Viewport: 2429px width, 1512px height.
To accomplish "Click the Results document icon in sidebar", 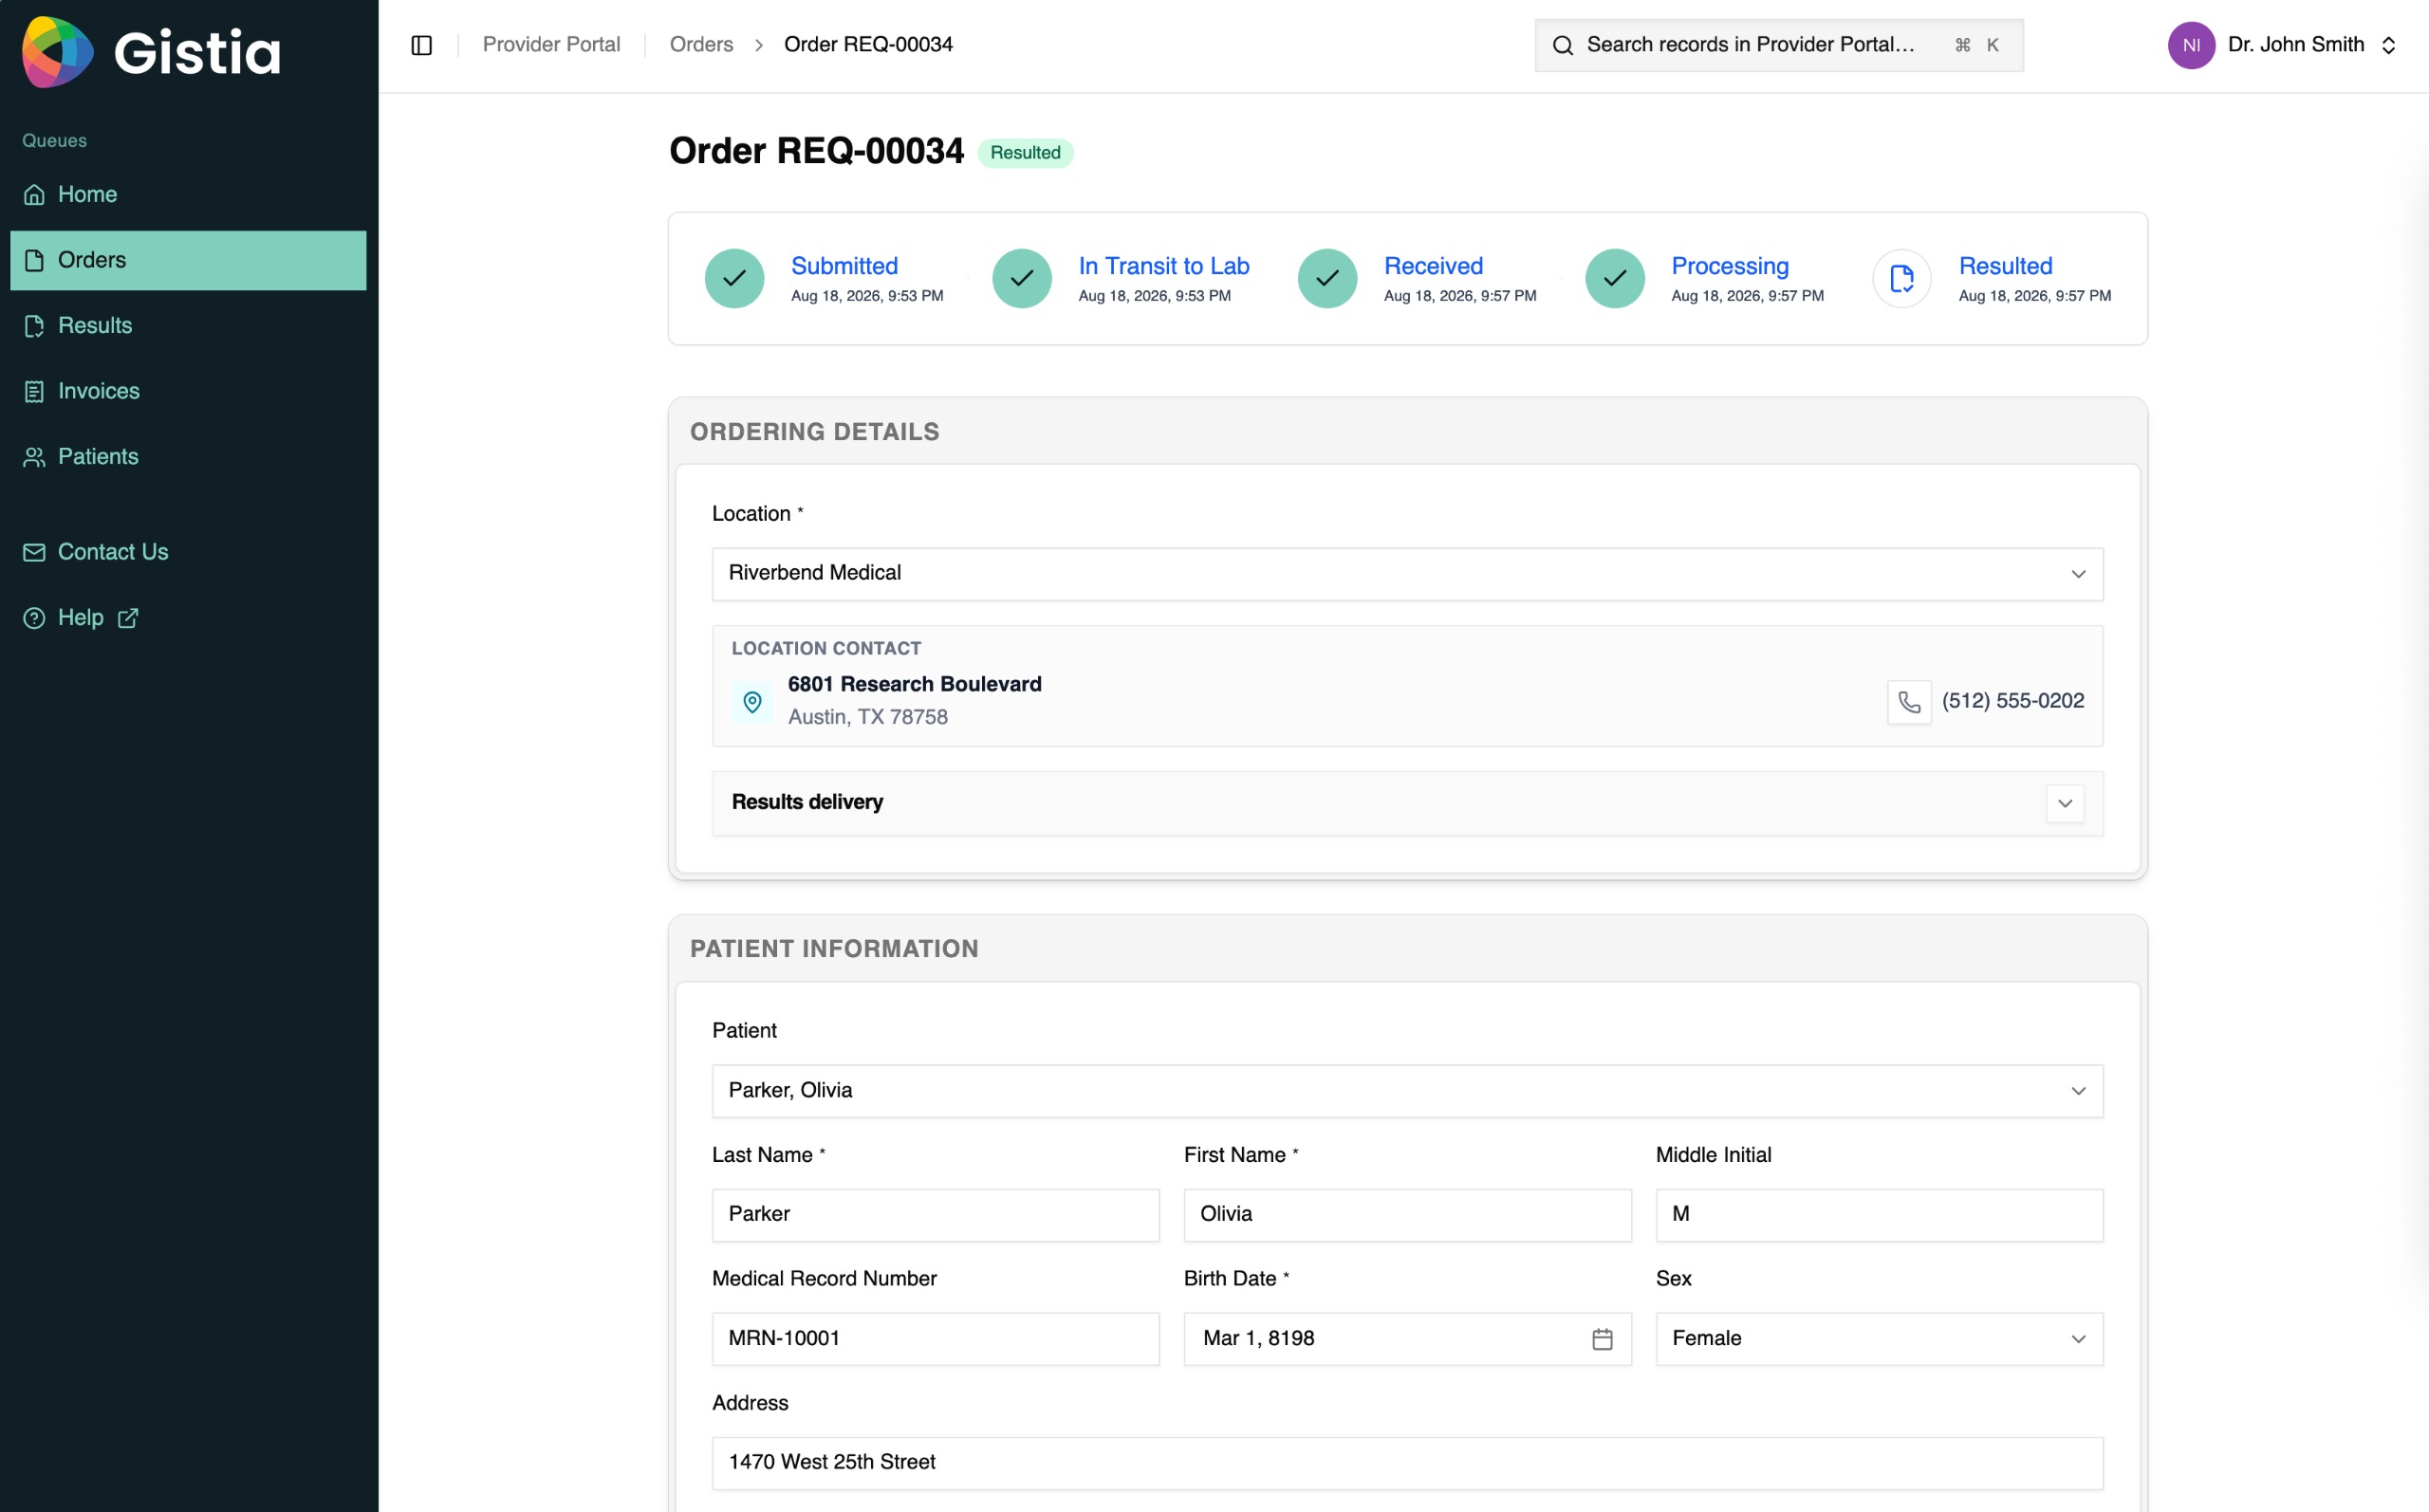I will coord(34,326).
